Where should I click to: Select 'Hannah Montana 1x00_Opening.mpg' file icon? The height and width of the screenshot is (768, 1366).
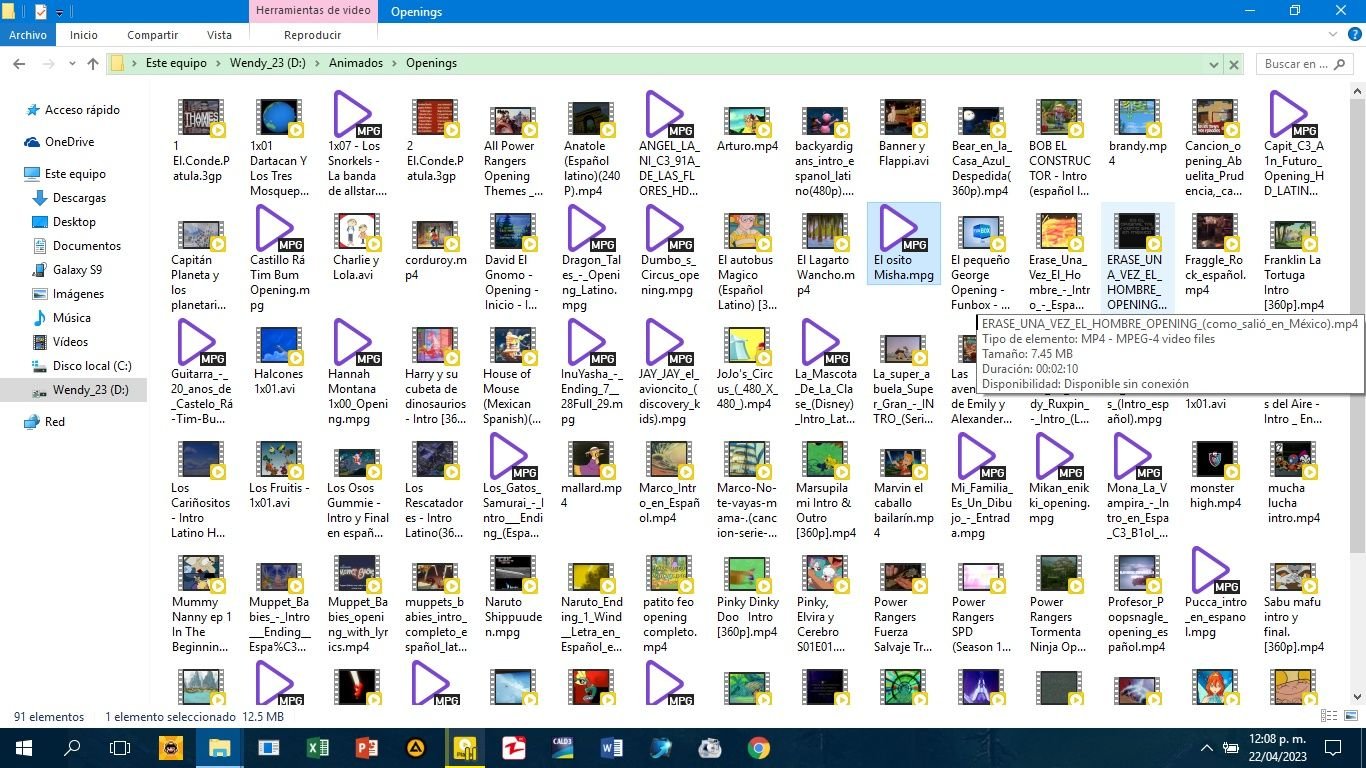coord(356,343)
